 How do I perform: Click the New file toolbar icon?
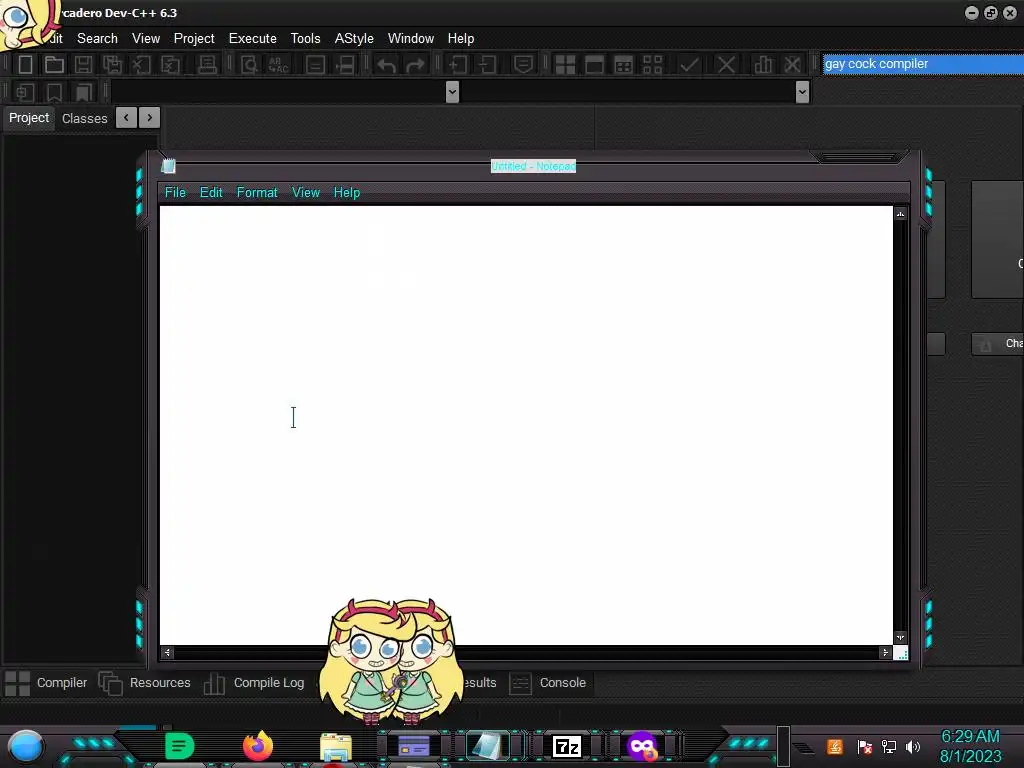(25, 64)
